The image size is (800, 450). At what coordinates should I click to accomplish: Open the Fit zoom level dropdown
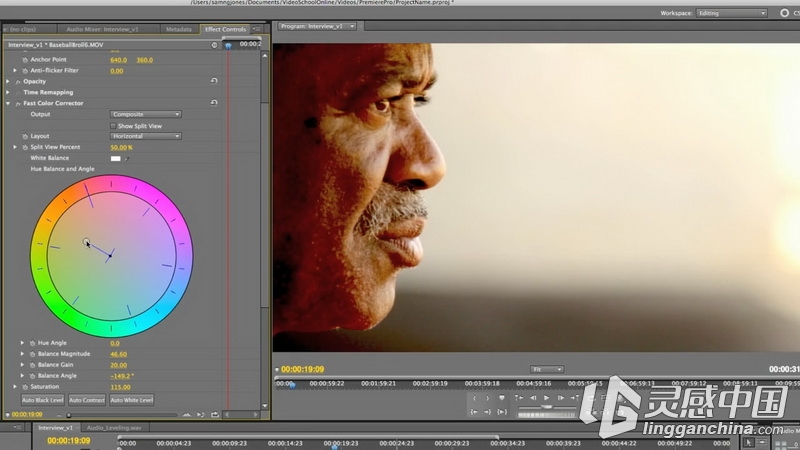pos(546,369)
